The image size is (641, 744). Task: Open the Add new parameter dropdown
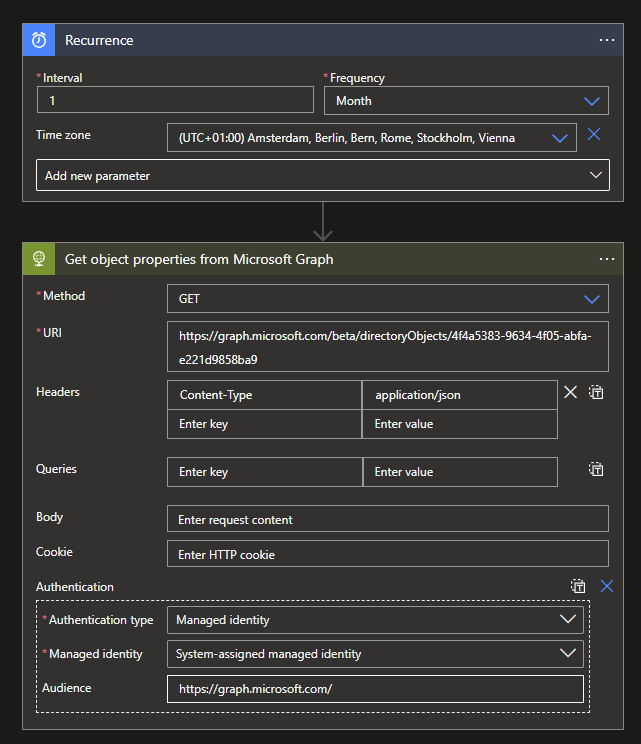(322, 175)
